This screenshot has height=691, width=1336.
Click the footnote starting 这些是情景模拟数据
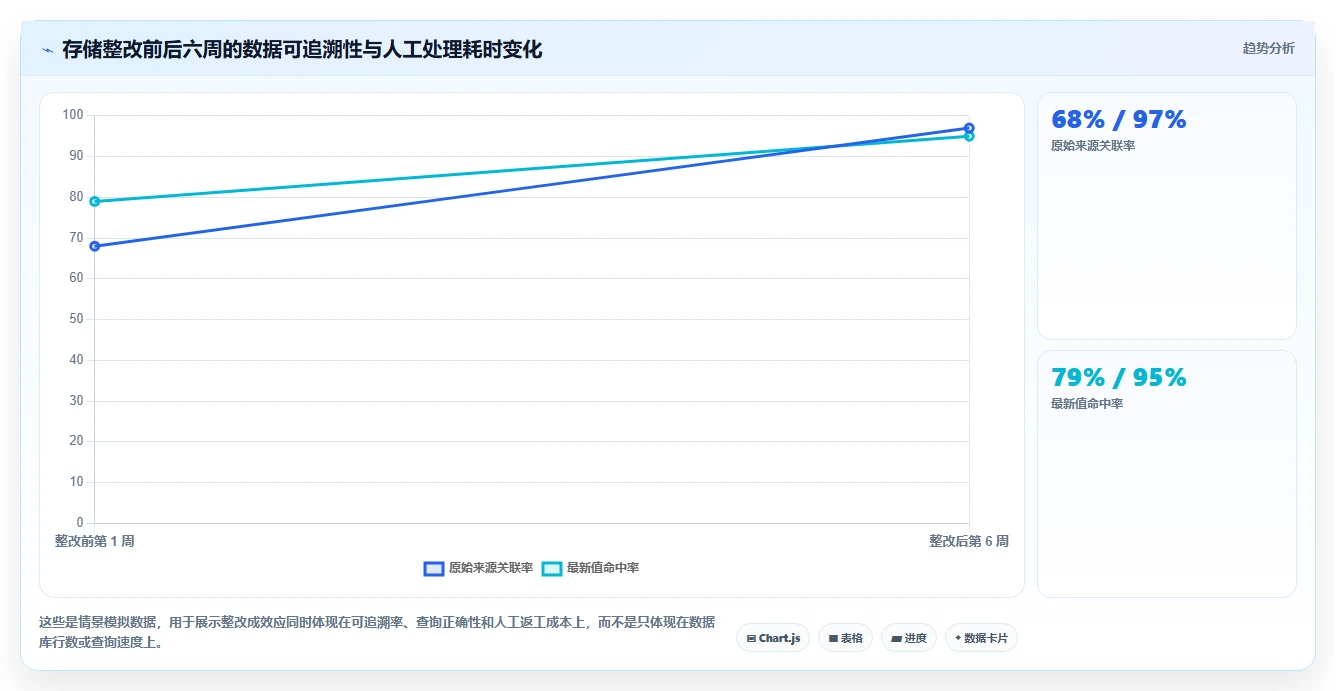(x=378, y=632)
